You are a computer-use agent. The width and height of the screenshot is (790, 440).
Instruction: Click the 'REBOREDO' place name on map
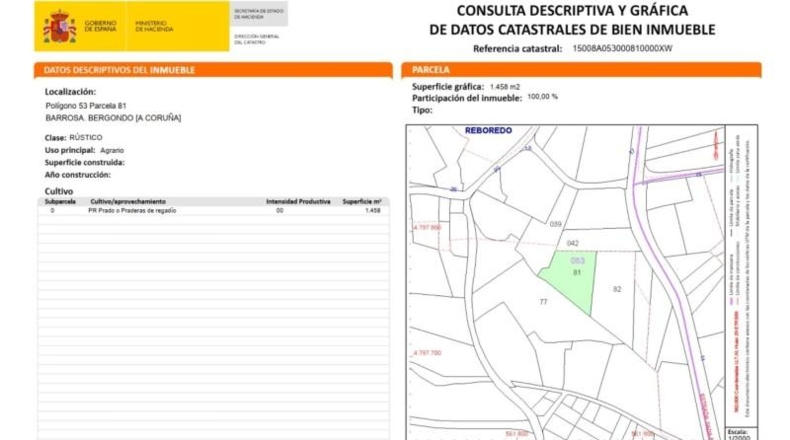(x=488, y=131)
